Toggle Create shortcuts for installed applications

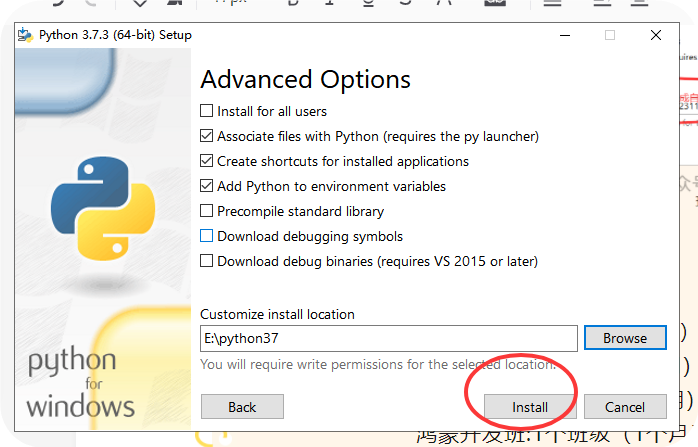[x=207, y=161]
